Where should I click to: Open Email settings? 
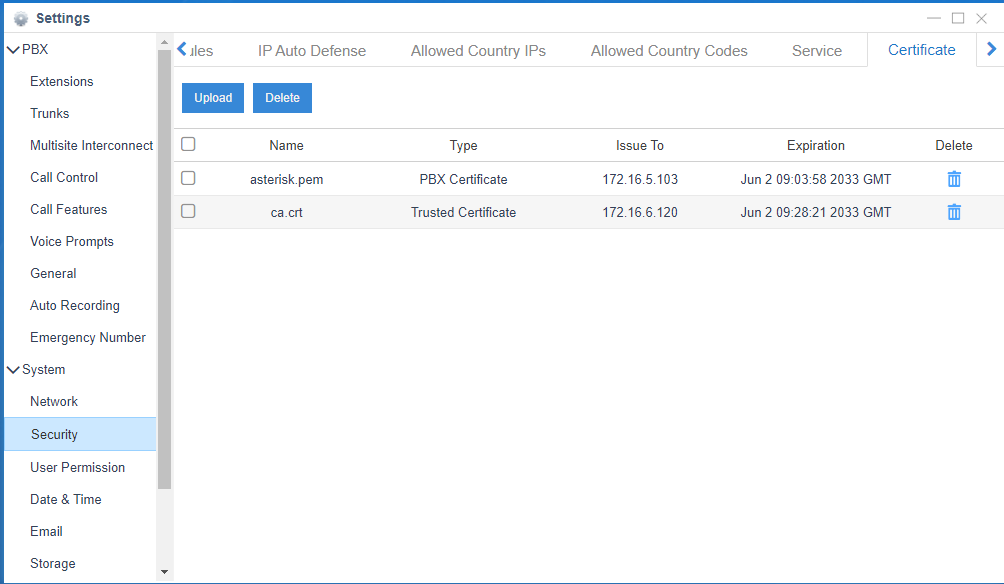pos(46,531)
